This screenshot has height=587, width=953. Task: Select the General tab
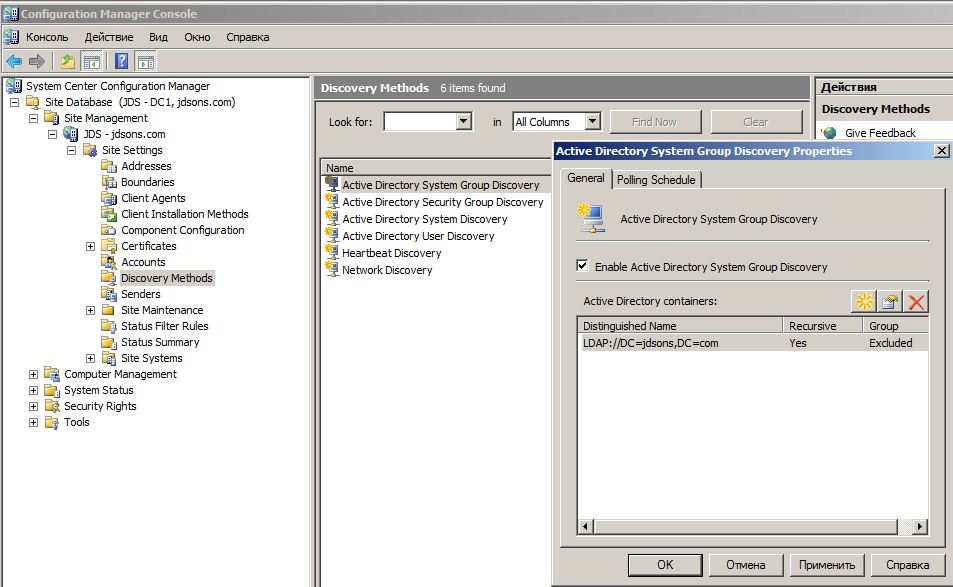coord(586,178)
